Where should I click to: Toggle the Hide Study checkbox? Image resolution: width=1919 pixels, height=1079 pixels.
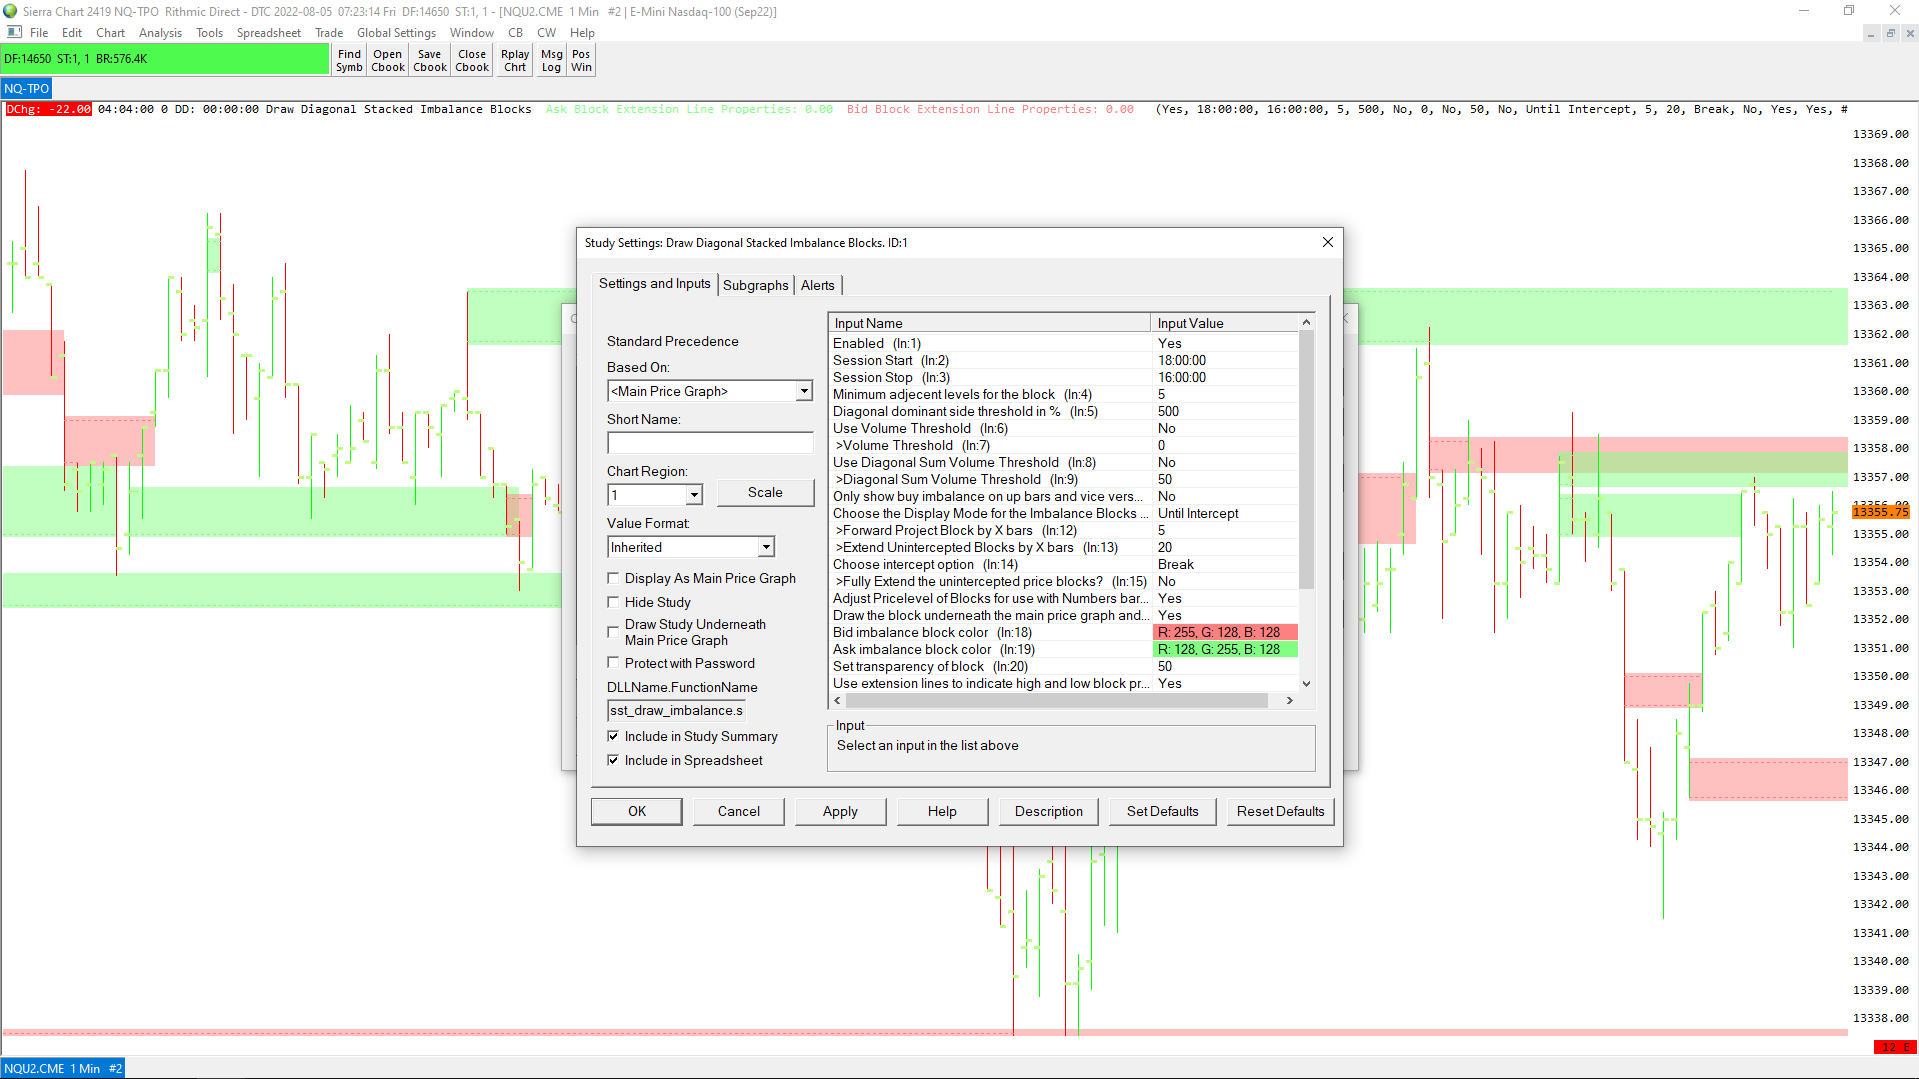click(x=613, y=602)
